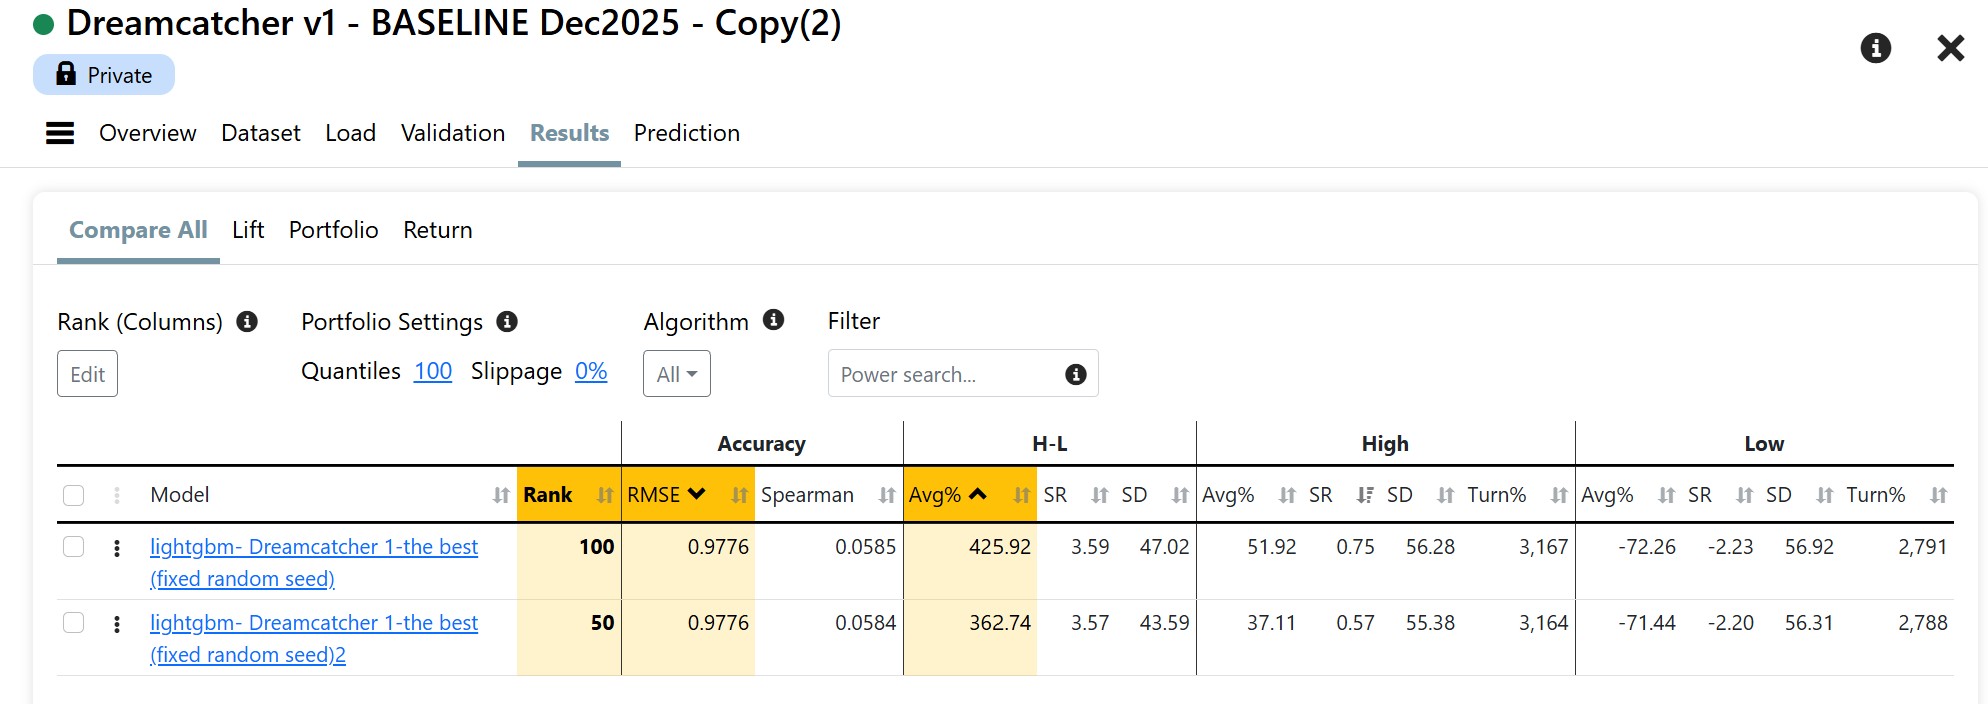
Task: Toggle RMSE column sort chevron
Action: [697, 494]
